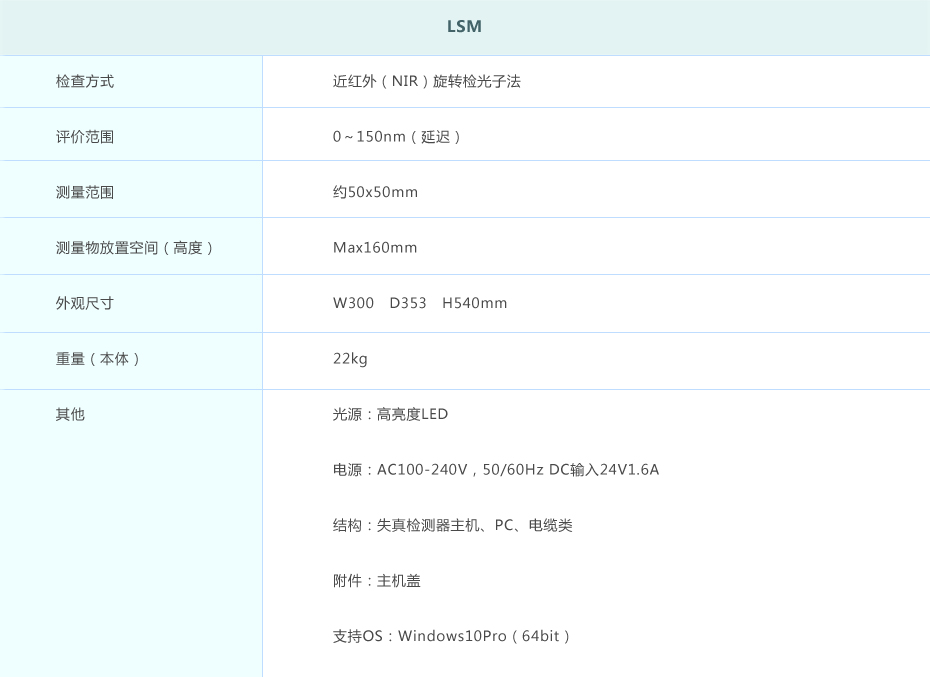The height and width of the screenshot is (677, 930).
Task: Click the 光源：高亮度LED line
Action: tap(390, 414)
